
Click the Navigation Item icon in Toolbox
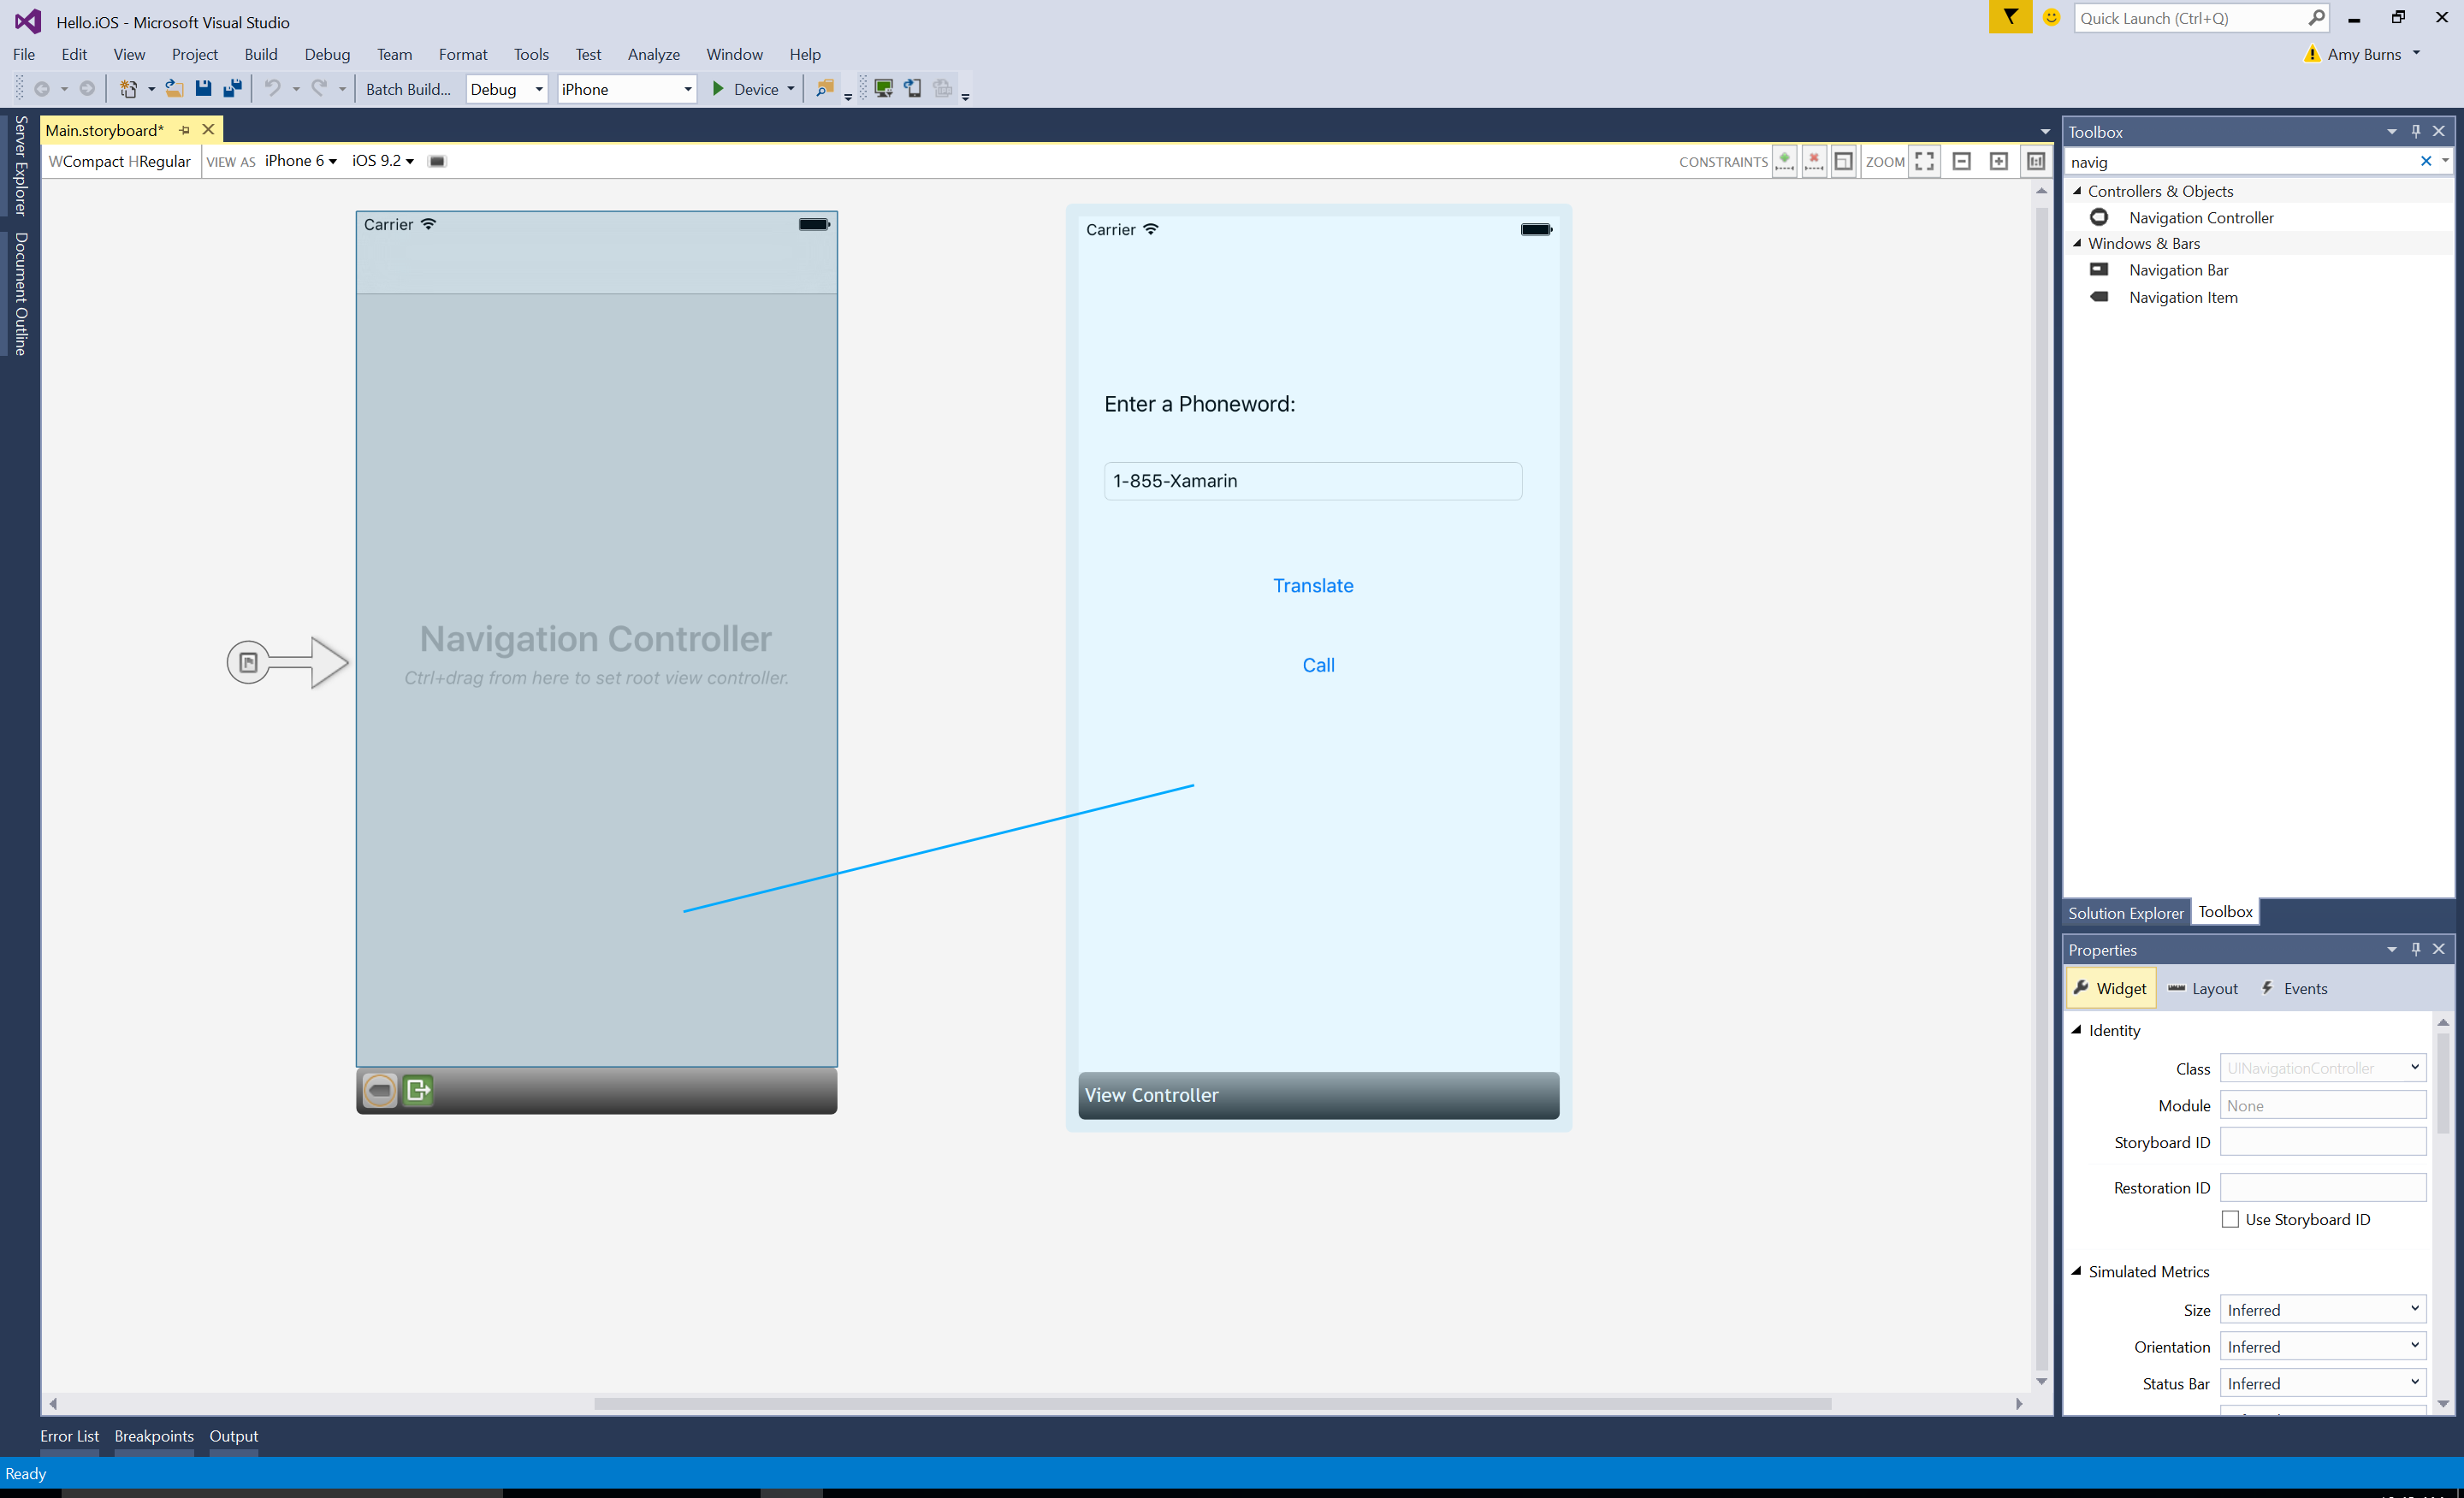[x=2096, y=296]
